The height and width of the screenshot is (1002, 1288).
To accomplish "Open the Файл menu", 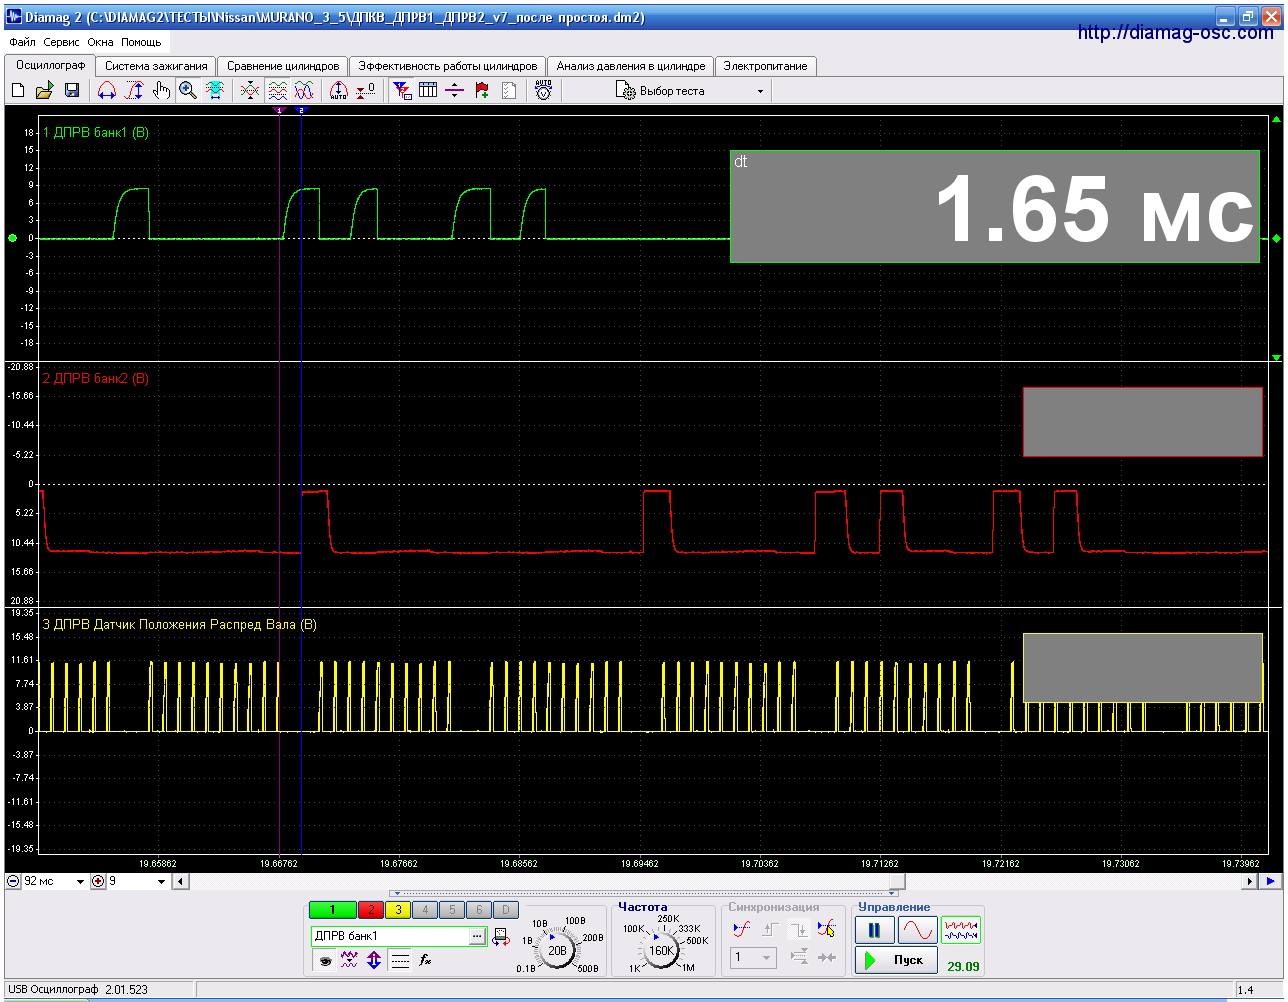I will (x=22, y=43).
